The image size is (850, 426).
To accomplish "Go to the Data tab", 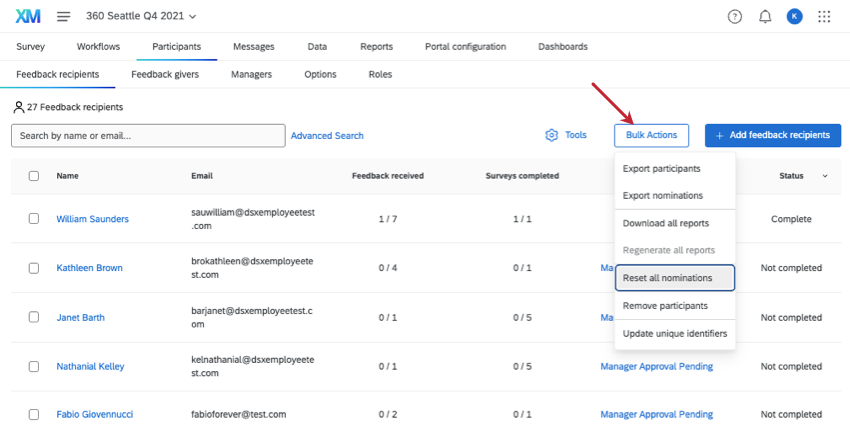I will [317, 47].
